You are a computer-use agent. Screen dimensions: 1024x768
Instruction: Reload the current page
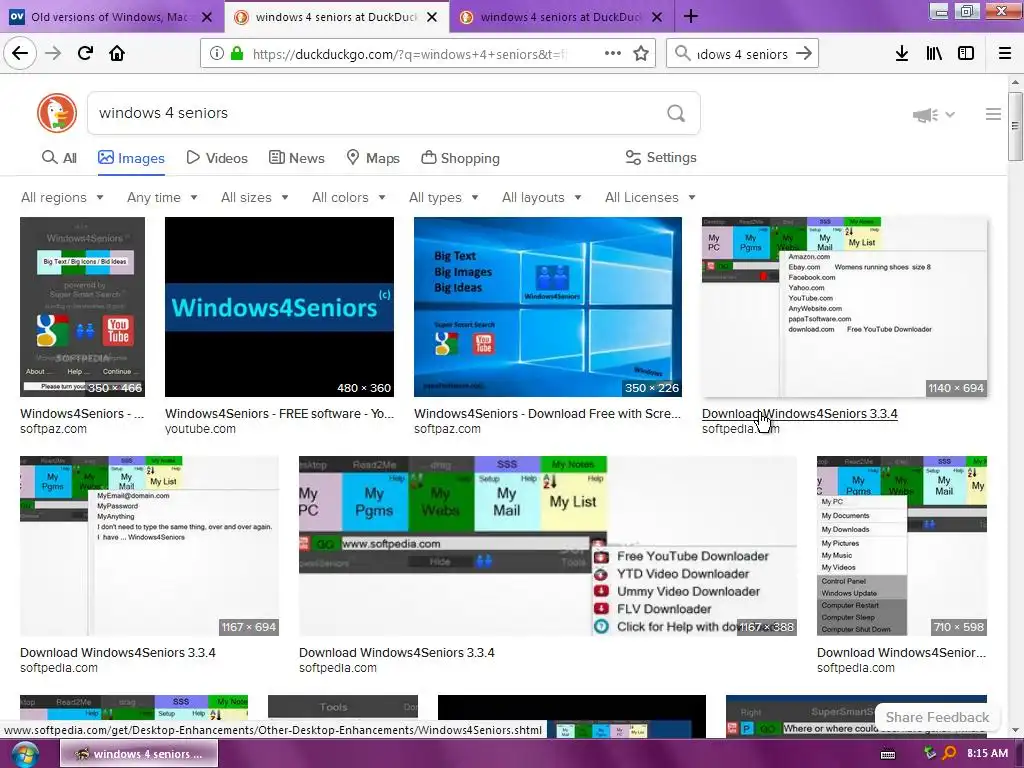pos(85,53)
